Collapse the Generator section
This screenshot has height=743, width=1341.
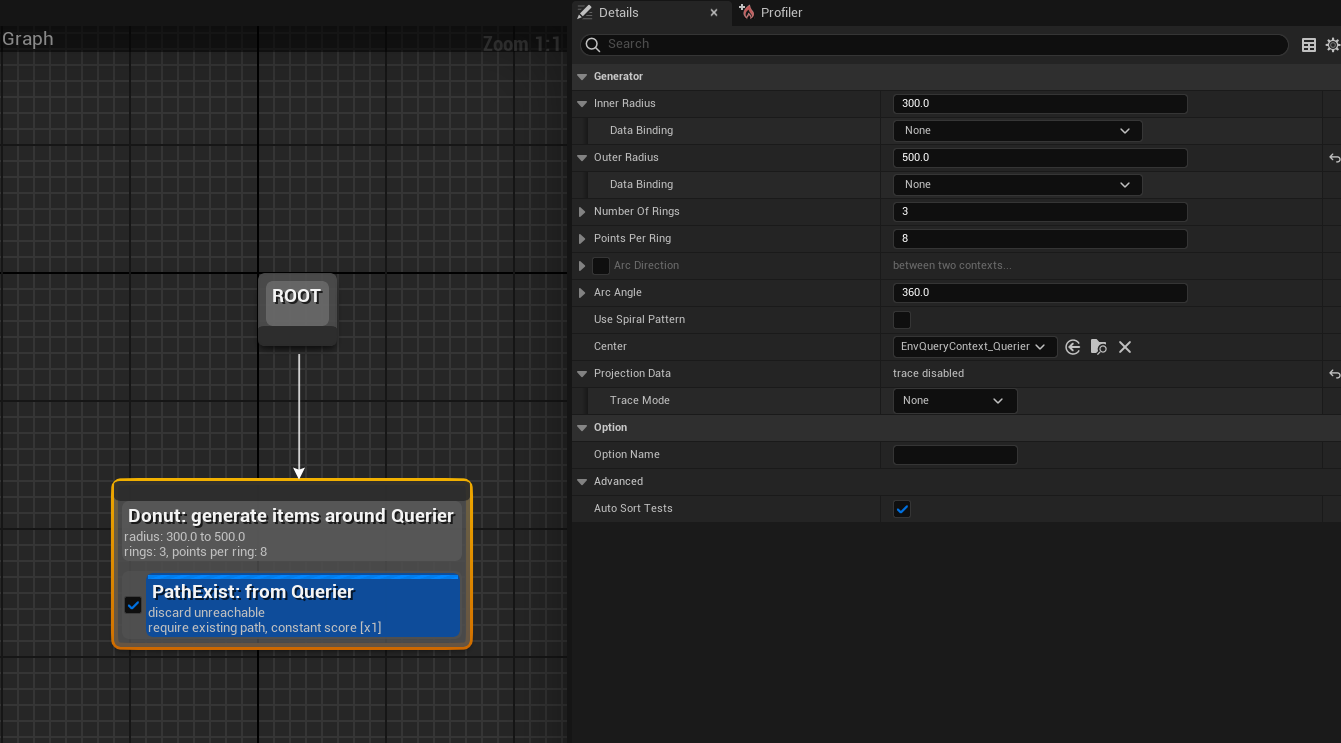[x=582, y=77]
